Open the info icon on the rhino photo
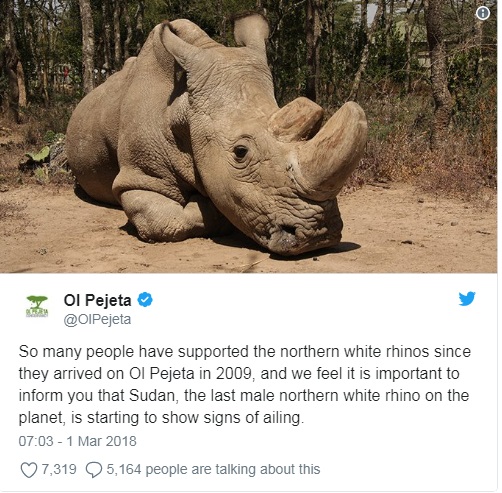502x493 pixels. (483, 13)
